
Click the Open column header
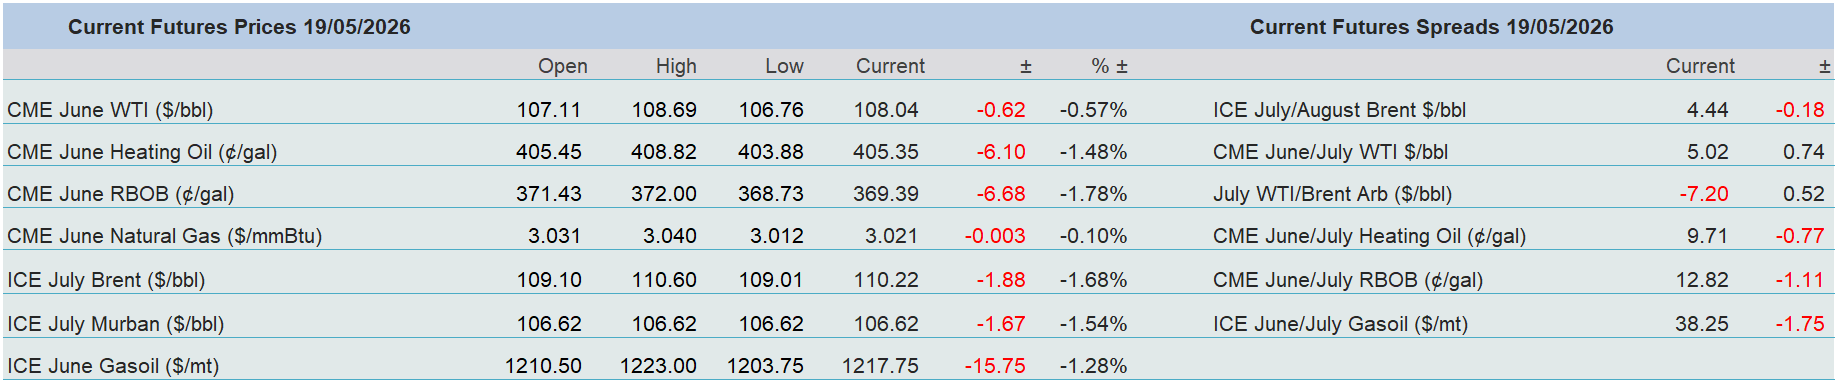[x=563, y=66]
